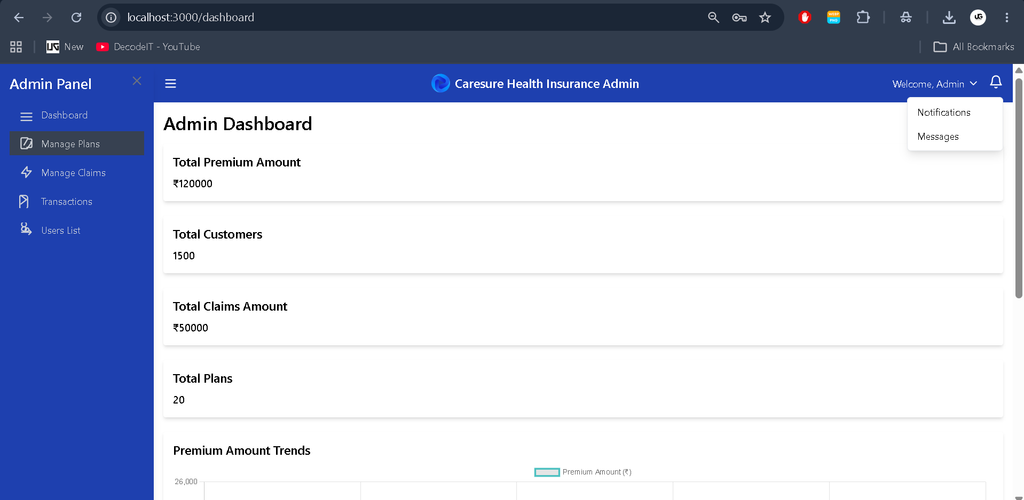Open Transactions in sidebar
The height and width of the screenshot is (500, 1024).
(77, 201)
